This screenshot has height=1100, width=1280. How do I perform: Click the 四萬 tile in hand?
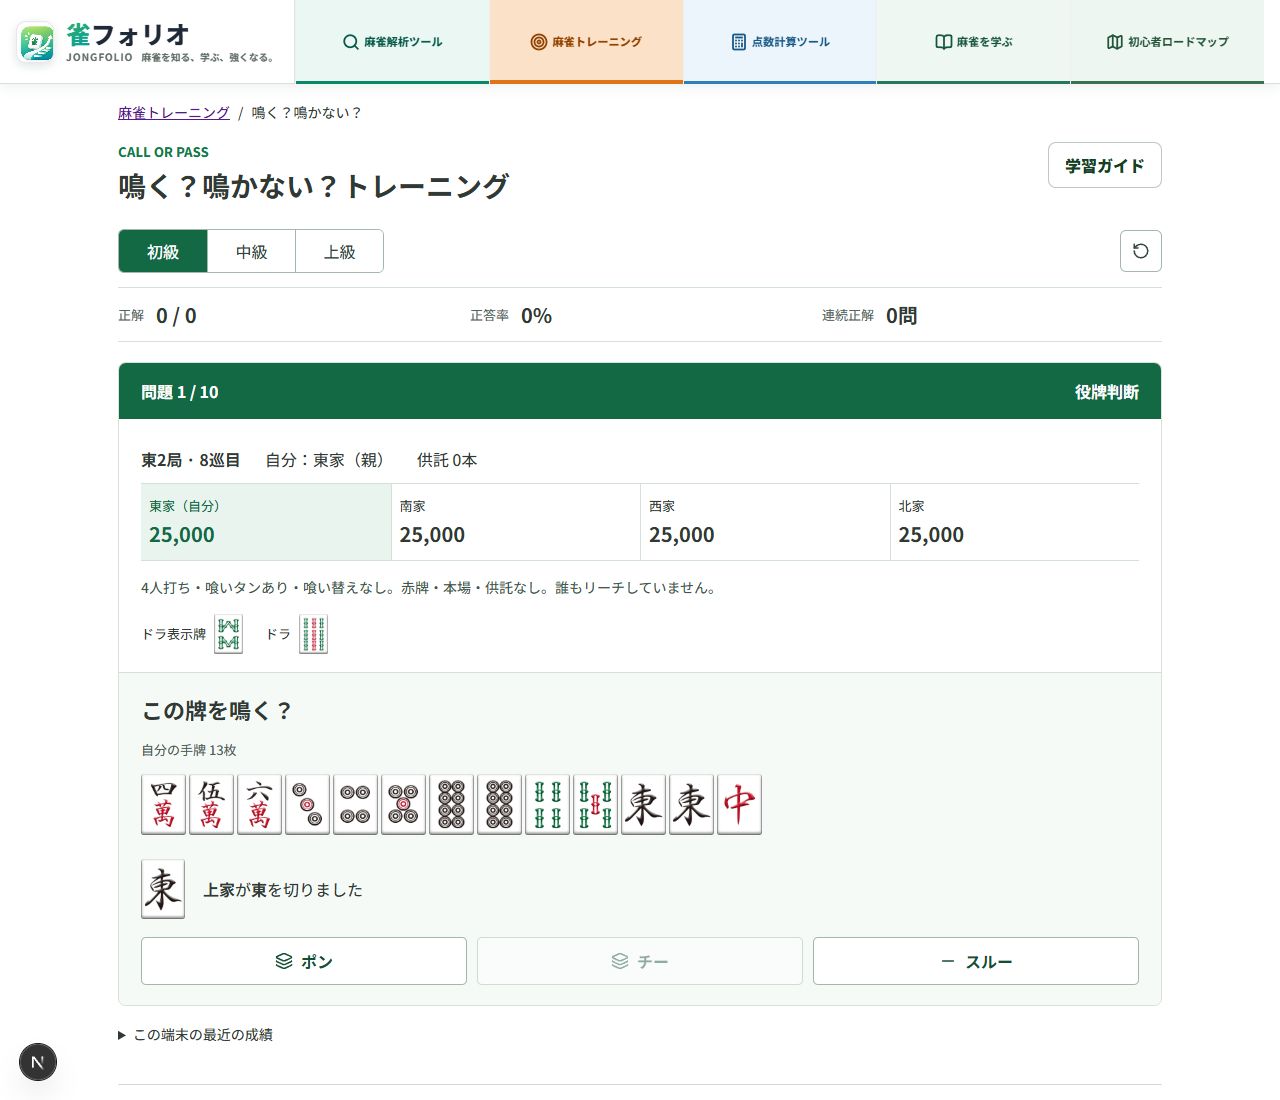(x=164, y=804)
